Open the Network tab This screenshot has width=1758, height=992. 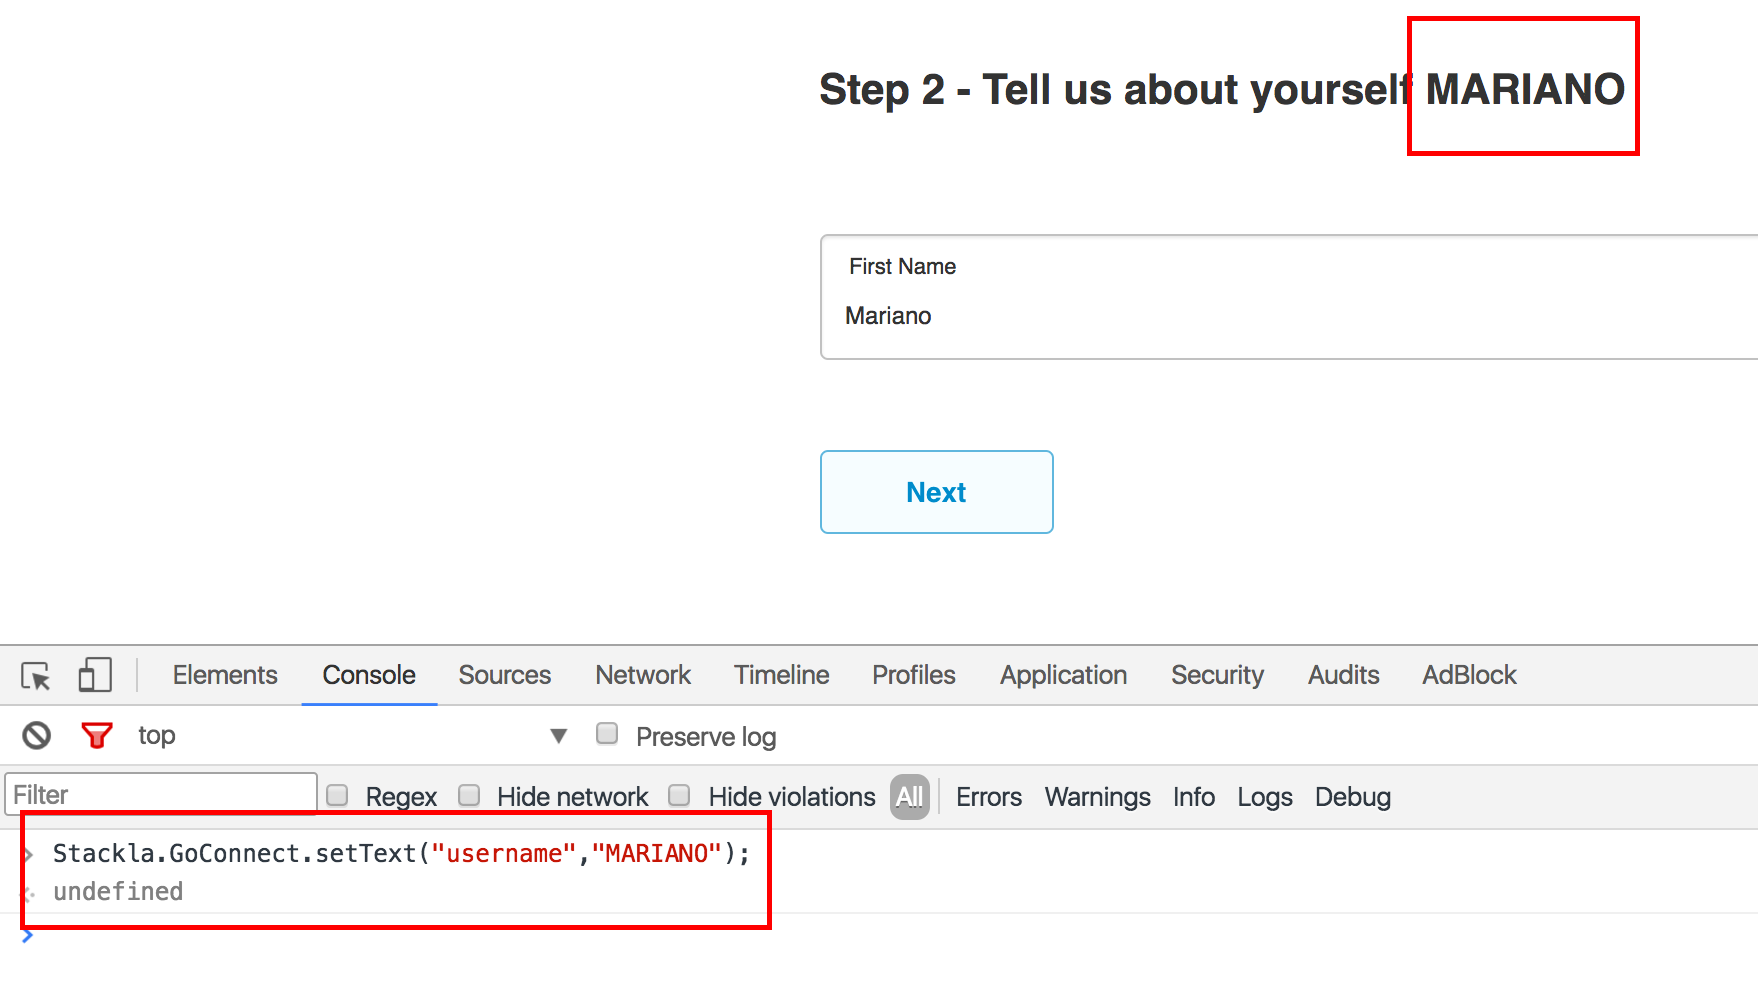[643, 675]
